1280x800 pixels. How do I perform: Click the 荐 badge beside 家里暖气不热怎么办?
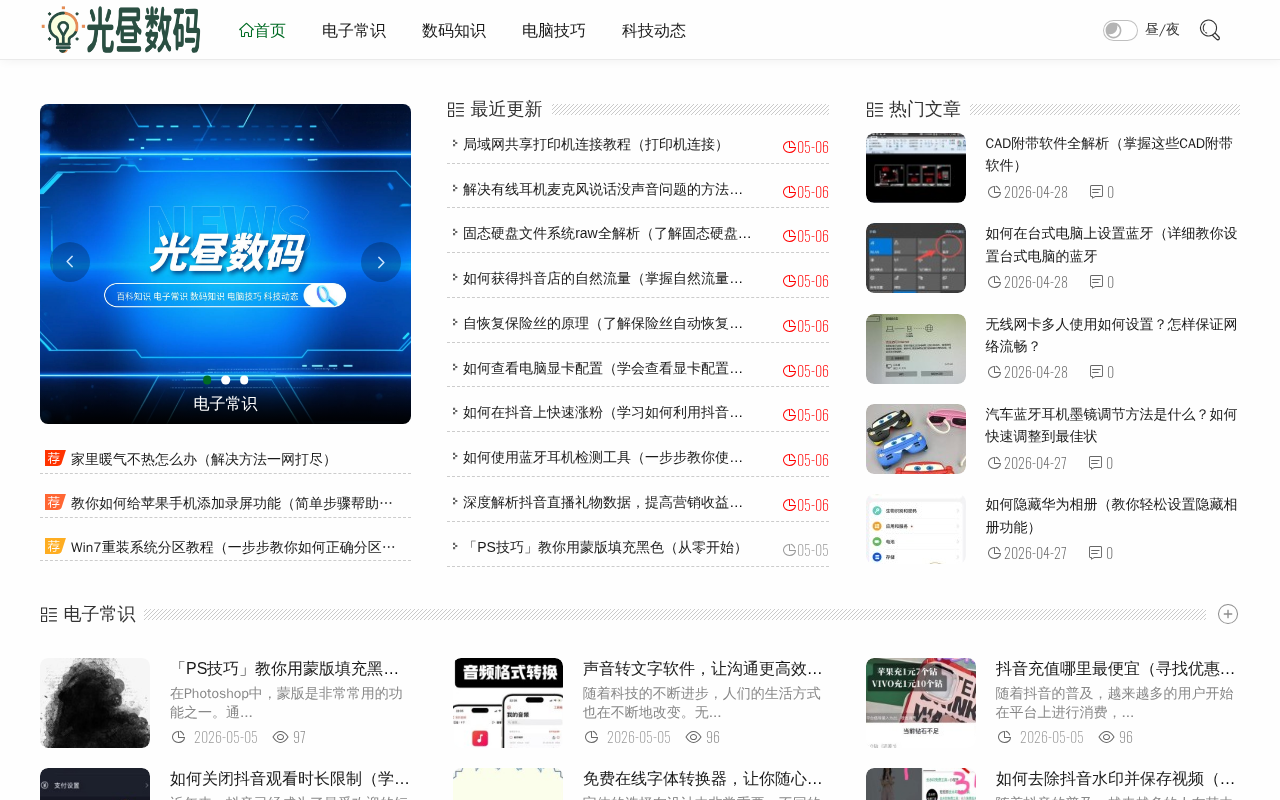(x=55, y=458)
